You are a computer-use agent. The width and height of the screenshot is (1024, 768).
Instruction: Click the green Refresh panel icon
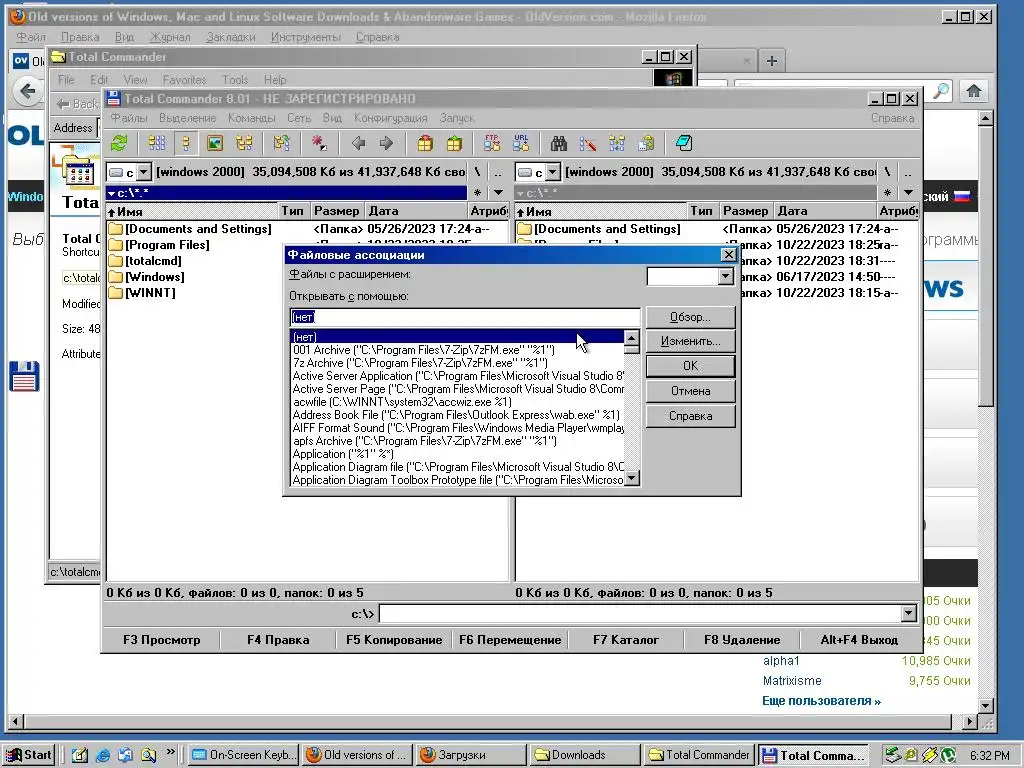point(120,143)
